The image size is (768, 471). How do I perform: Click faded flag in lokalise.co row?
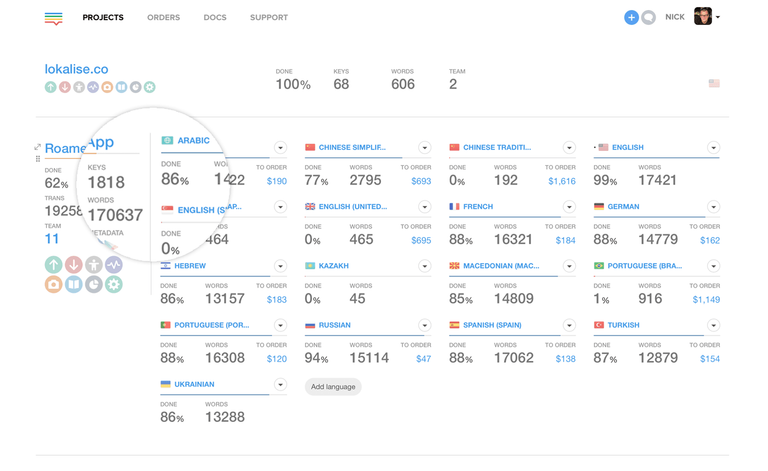pyautogui.click(x=714, y=84)
